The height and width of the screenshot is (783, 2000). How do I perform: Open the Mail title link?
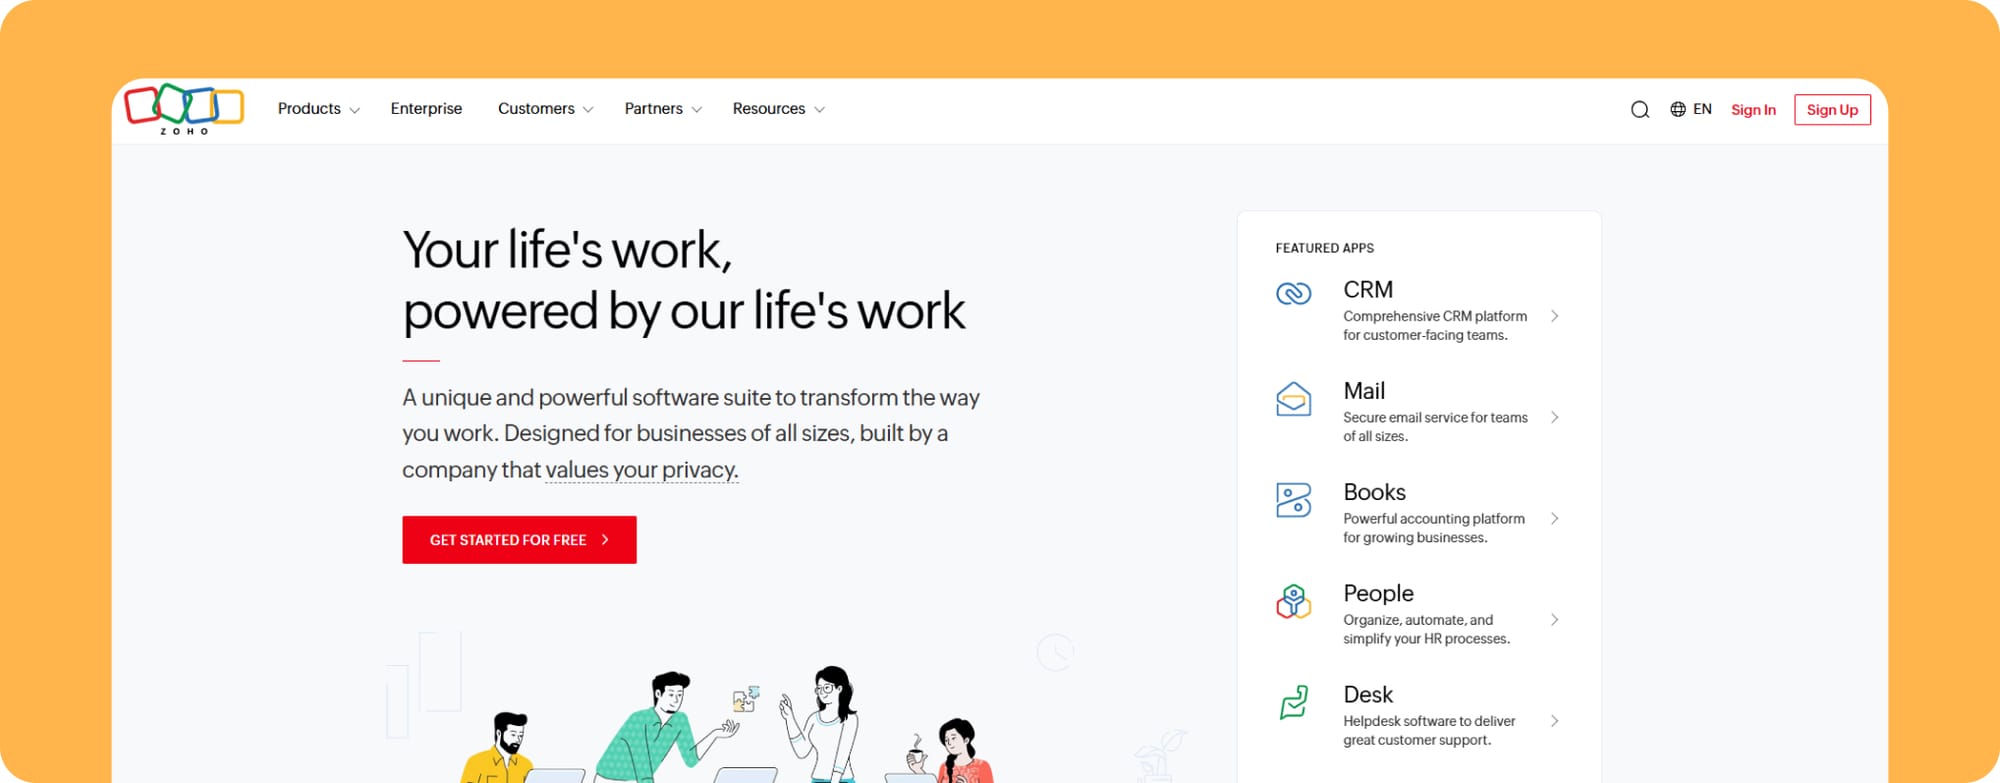(1364, 391)
